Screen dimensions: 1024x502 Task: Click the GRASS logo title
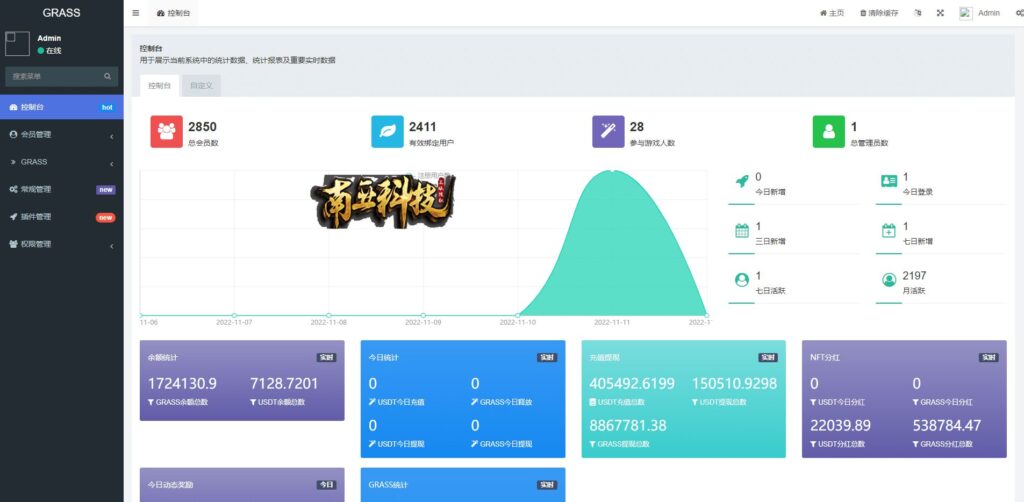(61, 13)
